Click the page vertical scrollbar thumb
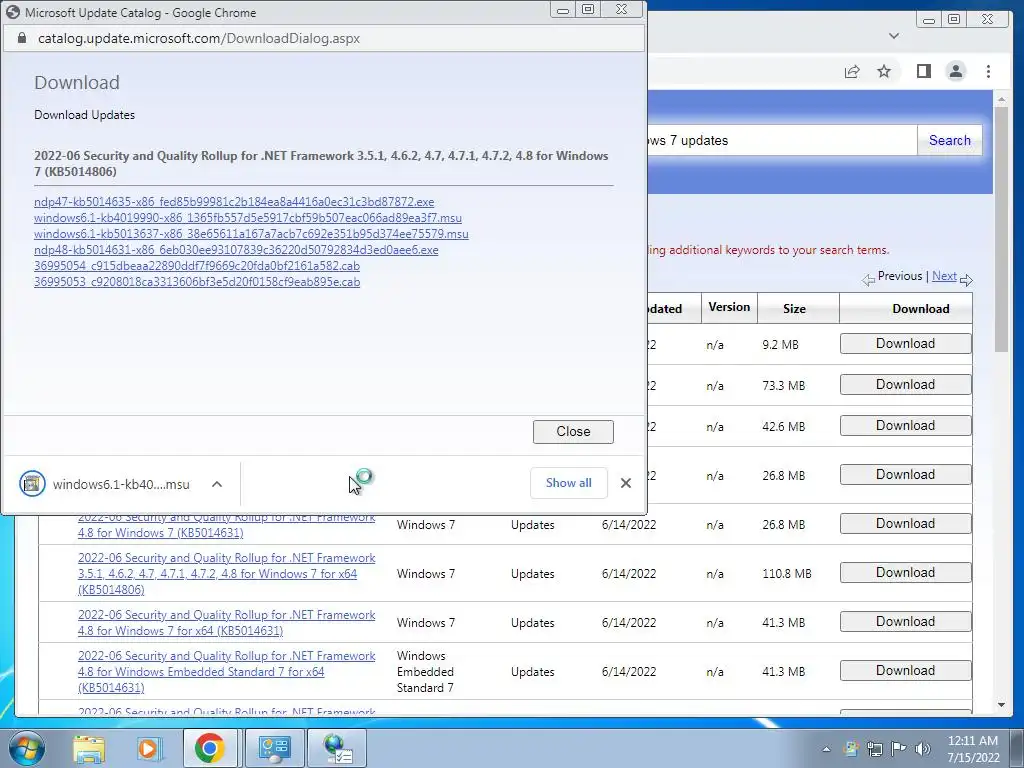Viewport: 1024px width, 768px height. tap(1001, 229)
